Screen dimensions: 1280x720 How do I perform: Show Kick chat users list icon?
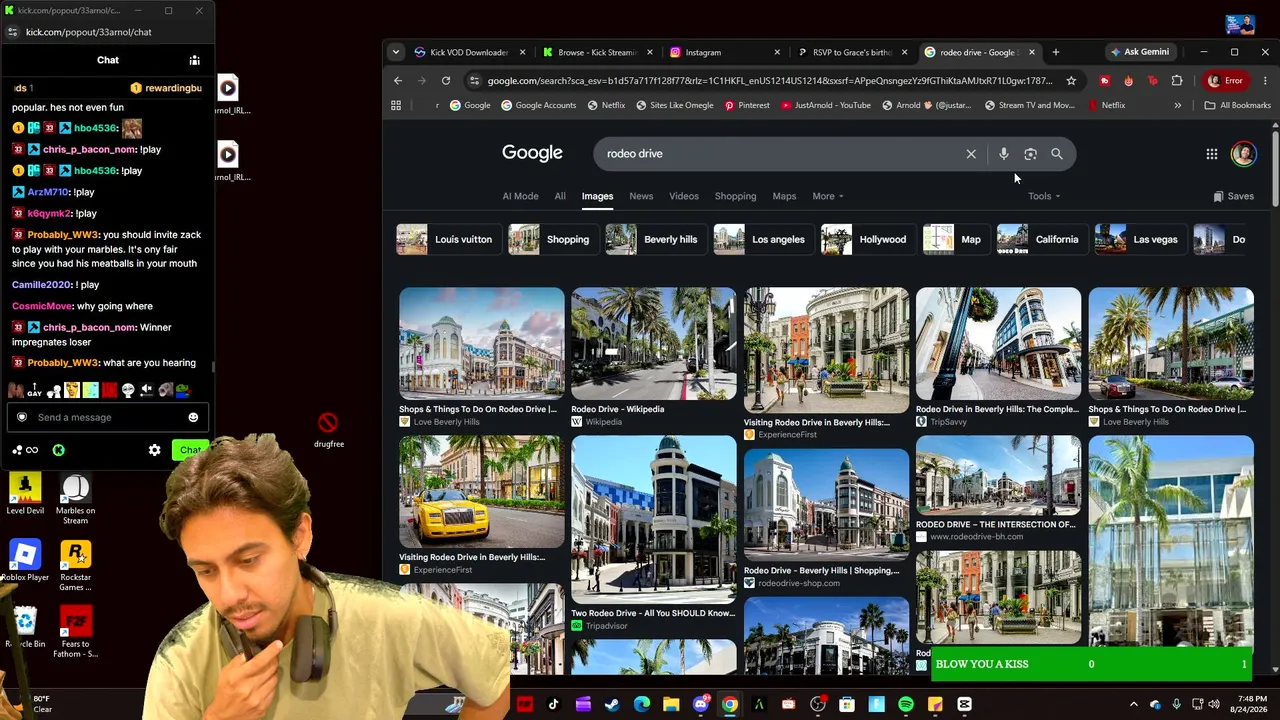point(195,60)
